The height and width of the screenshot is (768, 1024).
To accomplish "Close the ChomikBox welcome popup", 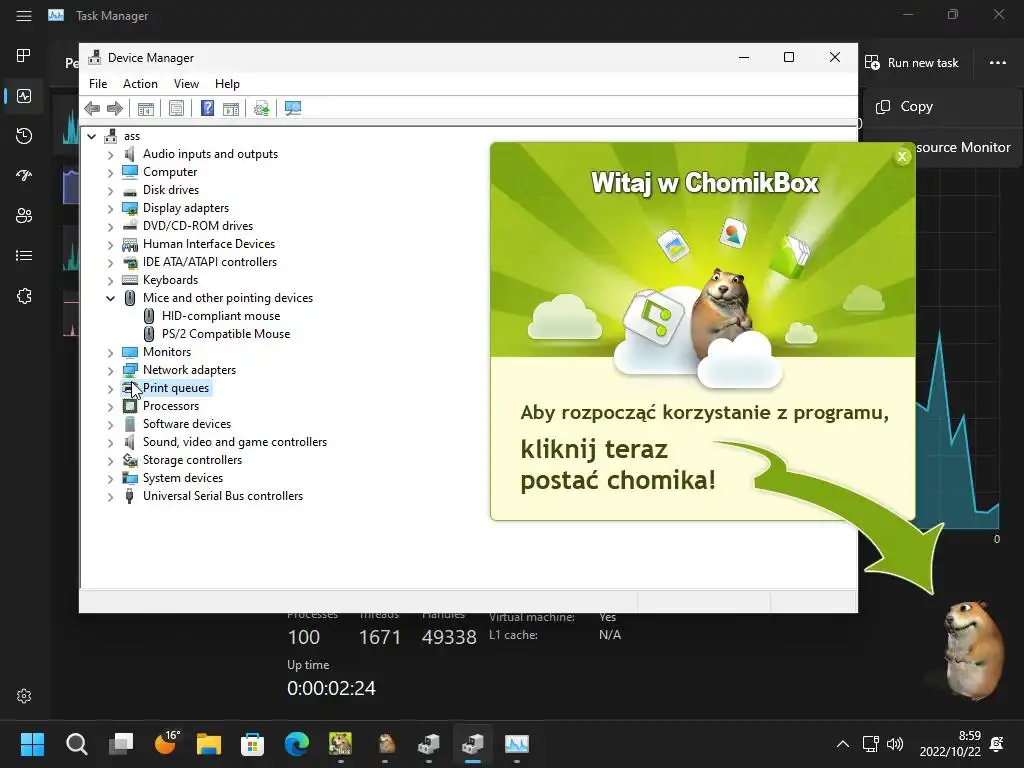I will tap(903, 157).
